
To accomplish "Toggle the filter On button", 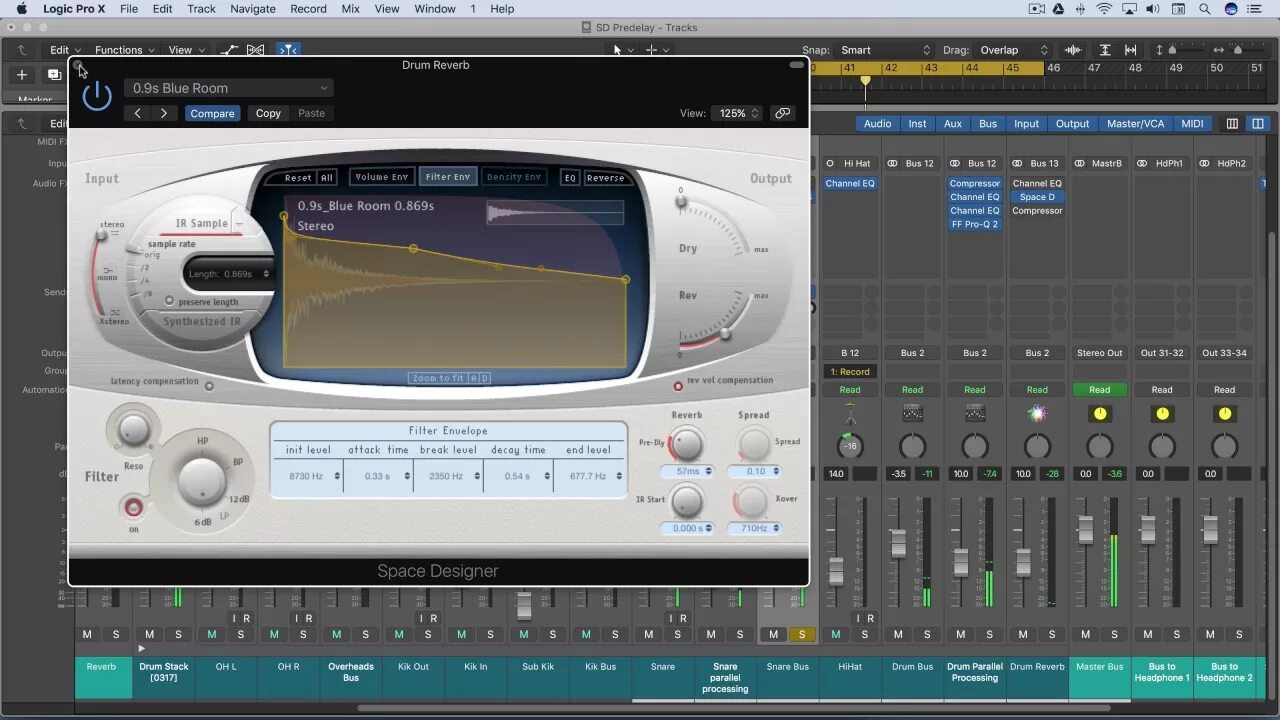I will pos(133,508).
